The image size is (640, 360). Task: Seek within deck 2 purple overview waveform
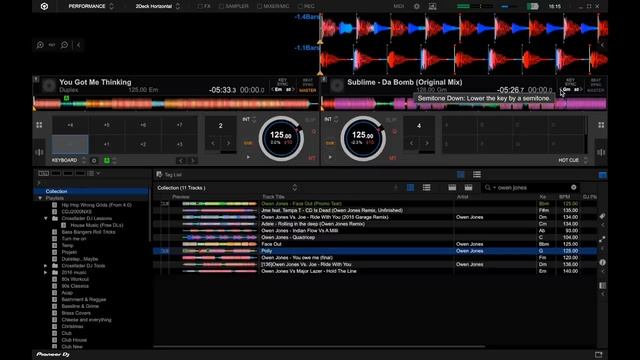tap(464, 104)
